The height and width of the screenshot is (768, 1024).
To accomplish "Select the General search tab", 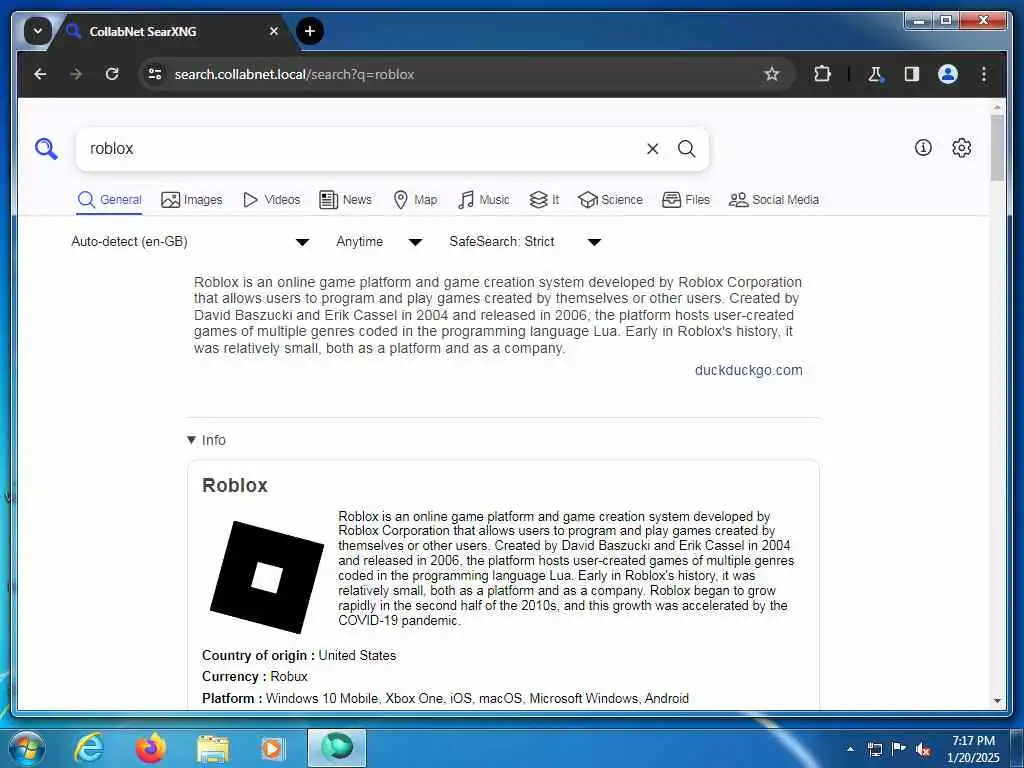I will [109, 200].
